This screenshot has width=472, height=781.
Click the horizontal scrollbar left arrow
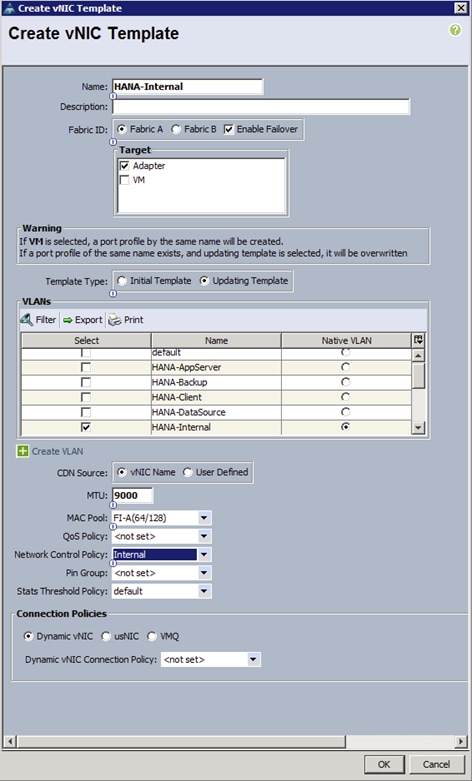[x=8, y=742]
